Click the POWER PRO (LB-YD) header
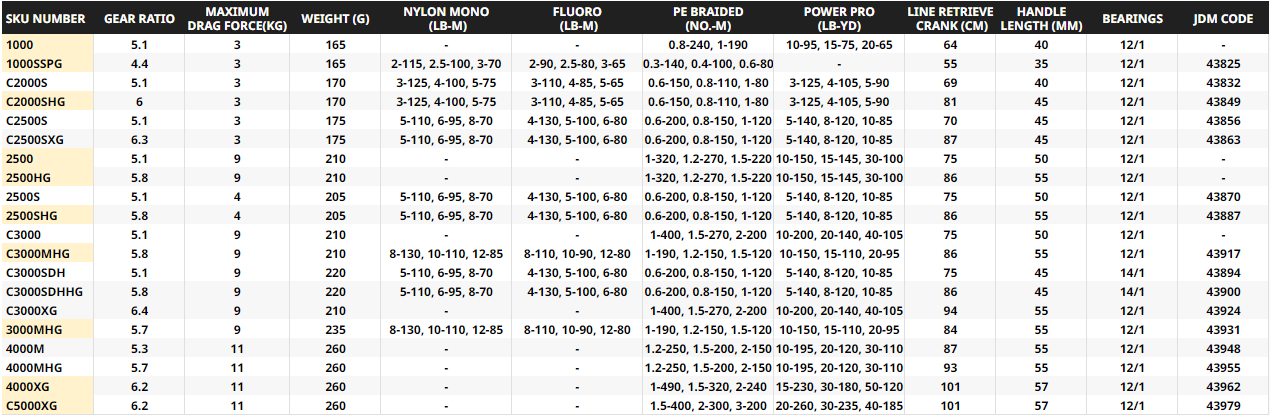1270x416 pixels. (839, 18)
